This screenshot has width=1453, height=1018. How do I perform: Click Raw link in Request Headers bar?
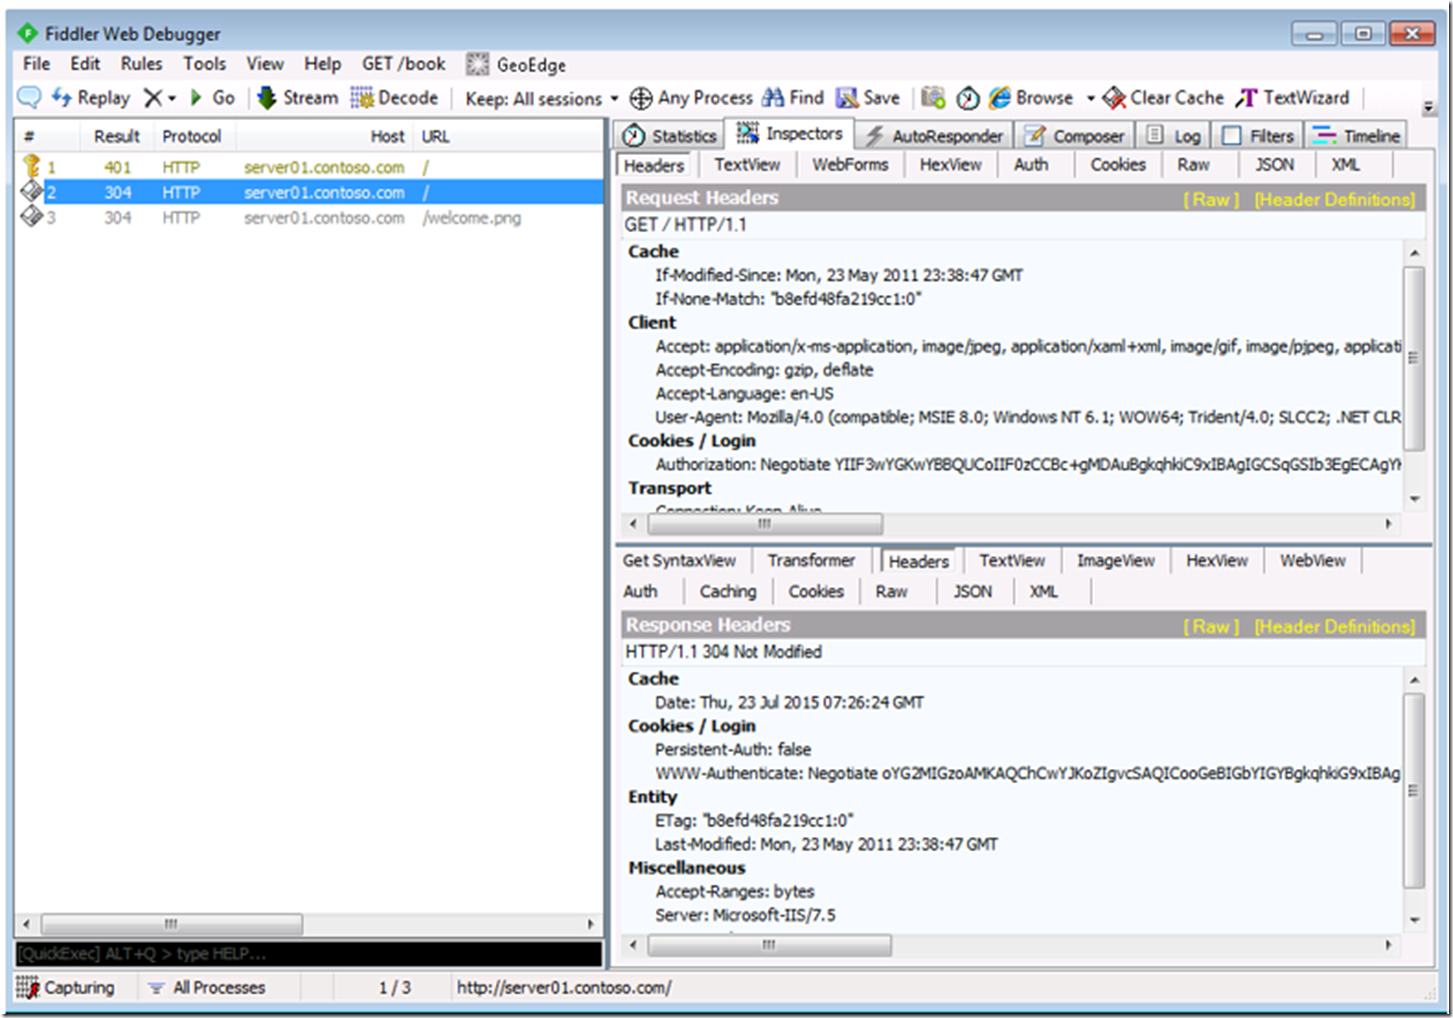pos(1211,200)
